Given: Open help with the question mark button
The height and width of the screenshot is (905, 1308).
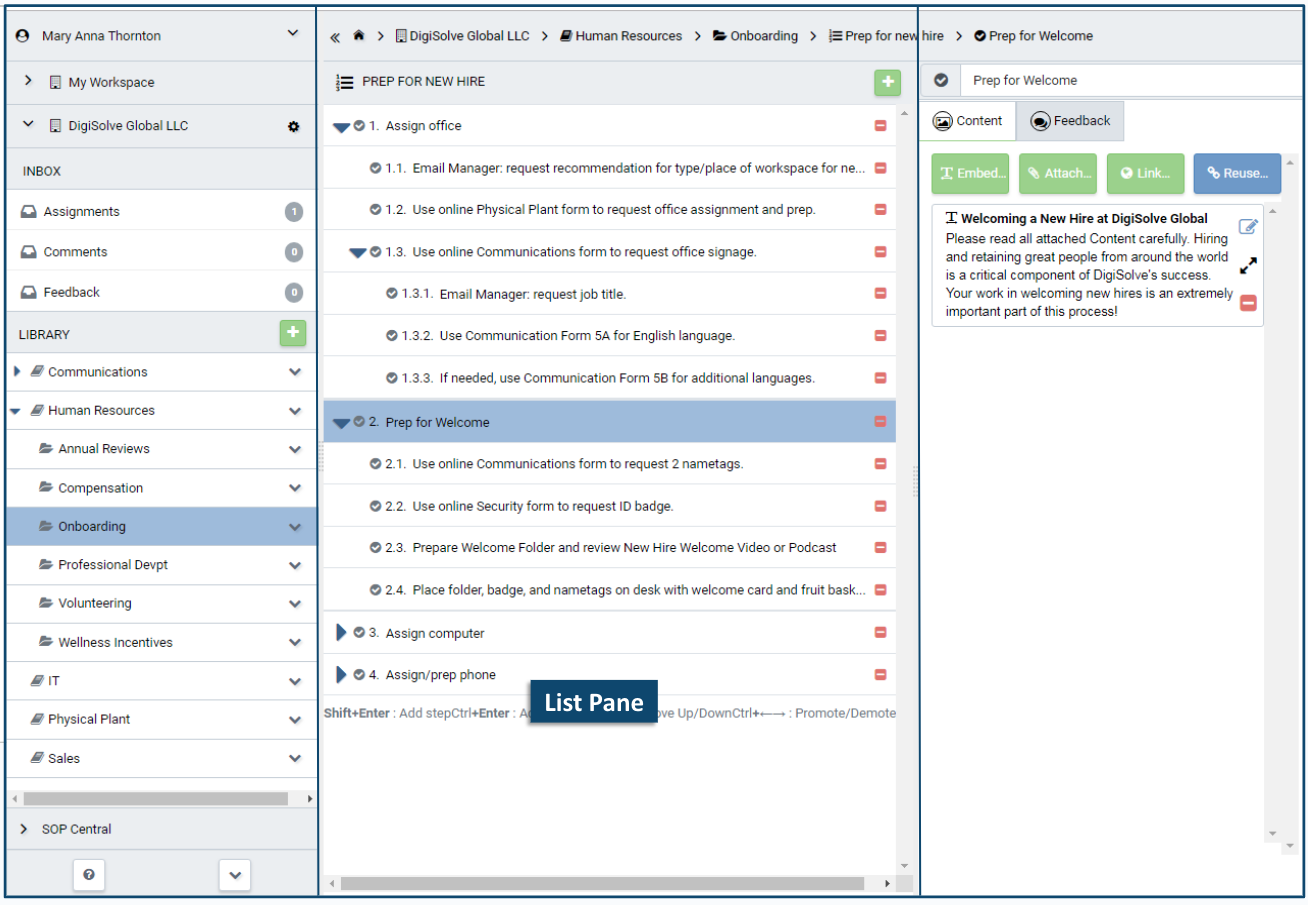Looking at the screenshot, I should click(89, 875).
